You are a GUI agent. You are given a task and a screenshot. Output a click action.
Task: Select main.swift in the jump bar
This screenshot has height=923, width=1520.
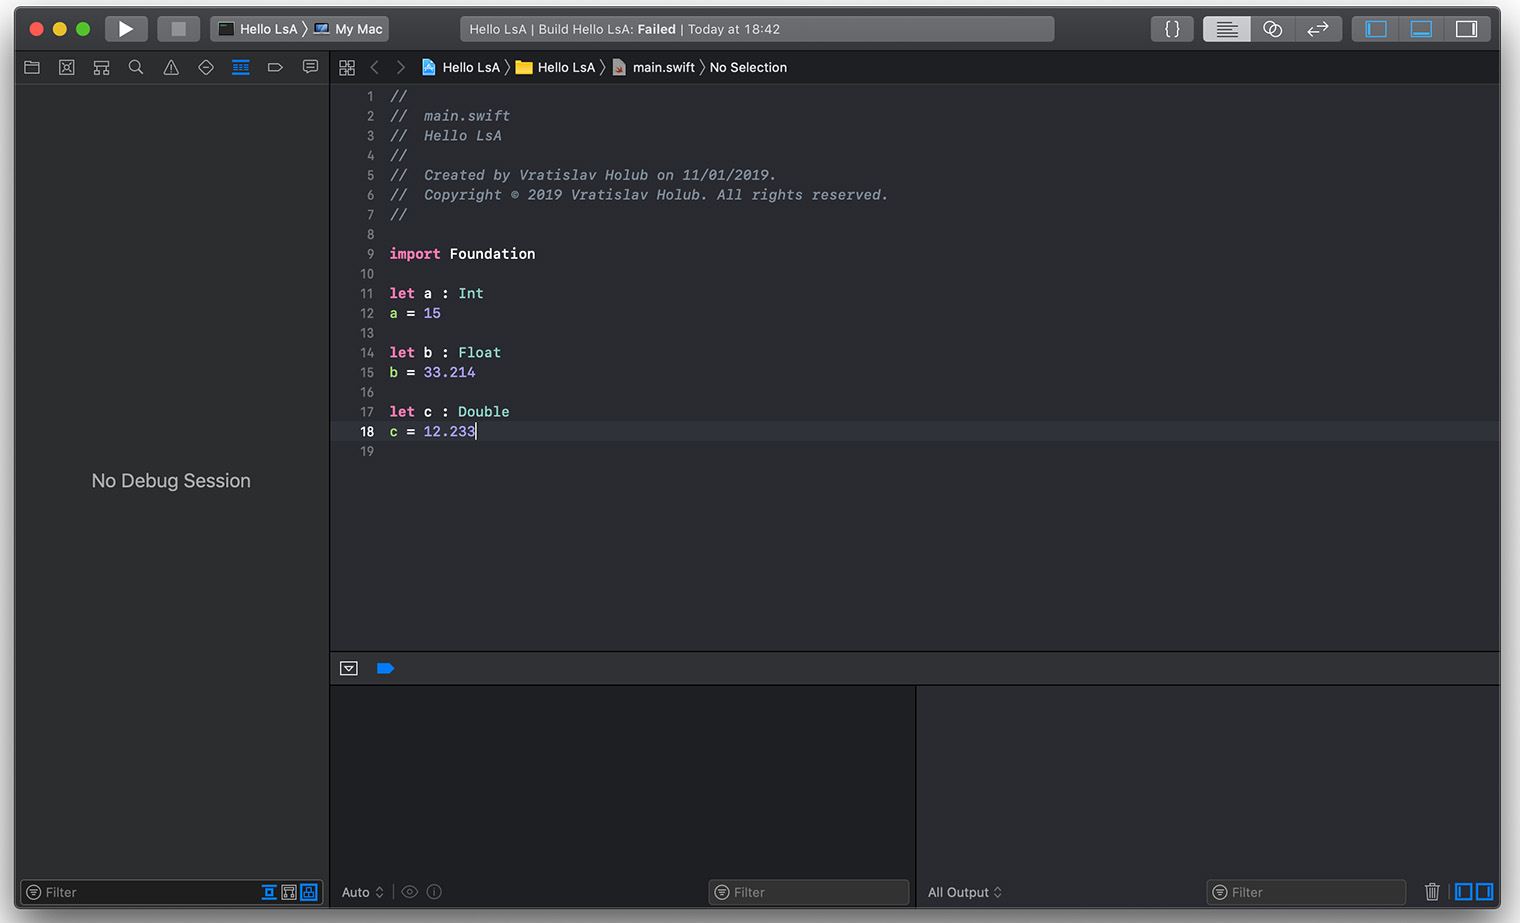(654, 67)
